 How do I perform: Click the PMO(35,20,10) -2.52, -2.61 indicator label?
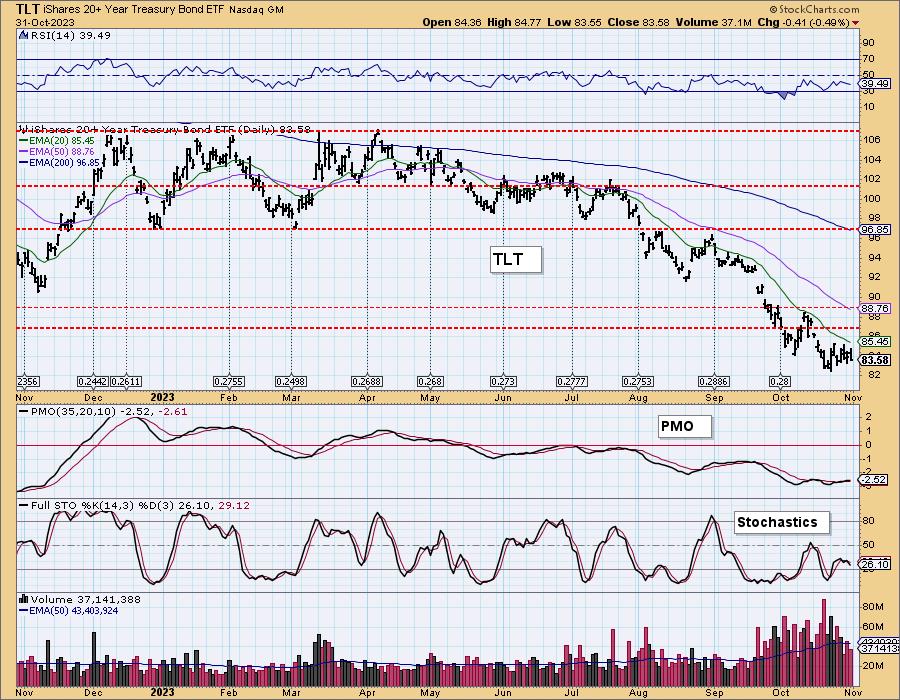103,411
